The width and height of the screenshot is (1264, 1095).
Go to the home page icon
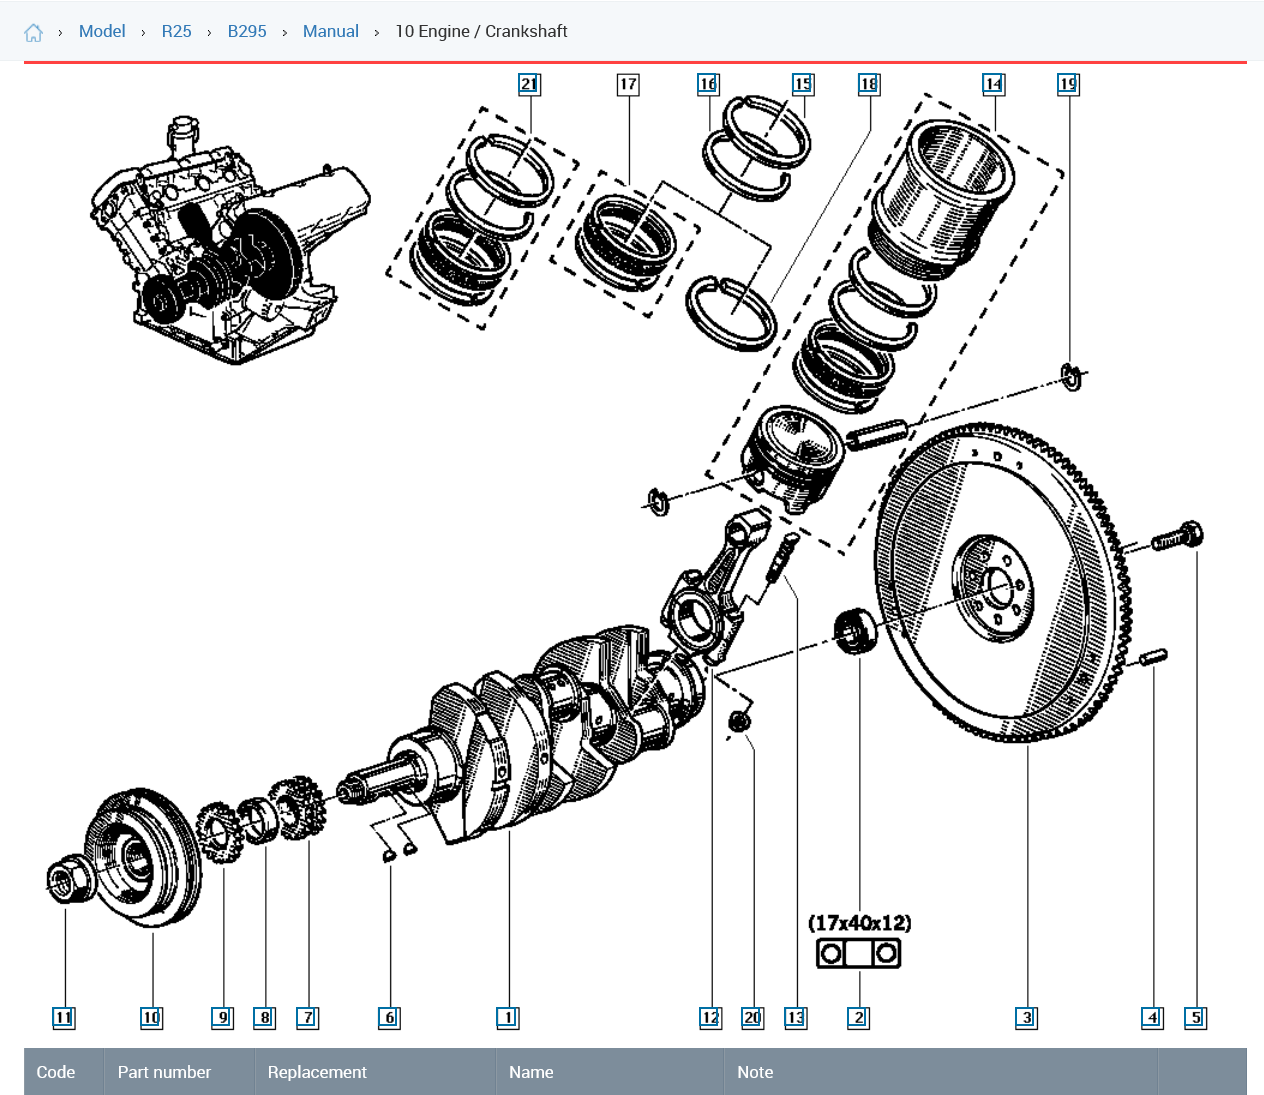[34, 32]
